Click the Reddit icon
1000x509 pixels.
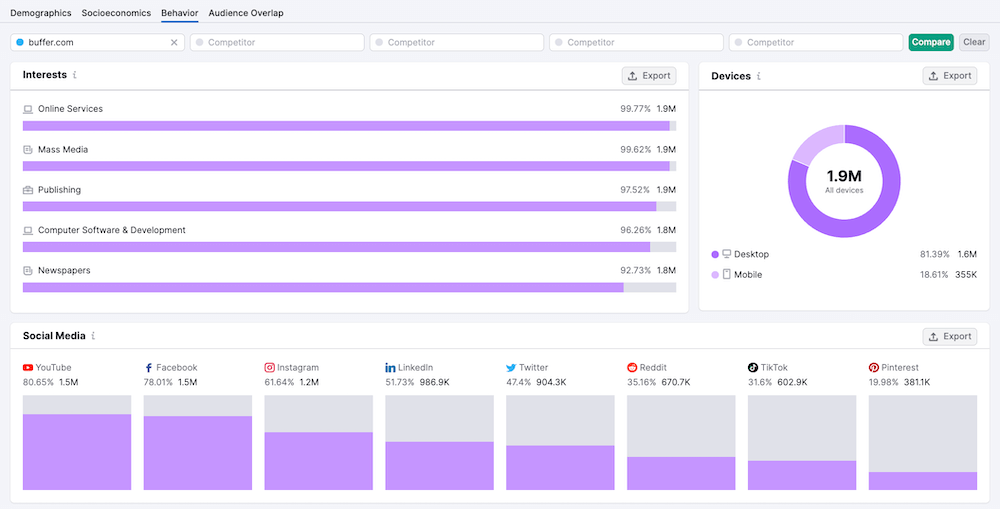click(x=632, y=368)
